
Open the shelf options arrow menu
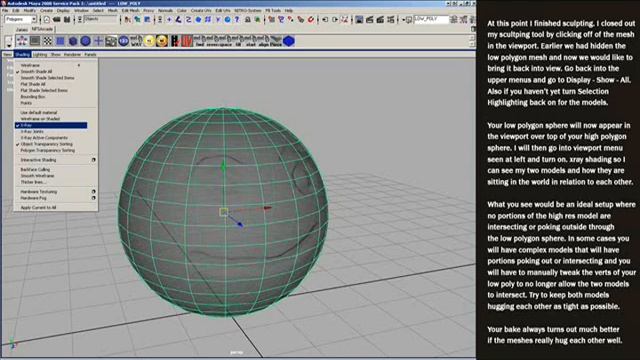pos(9,45)
